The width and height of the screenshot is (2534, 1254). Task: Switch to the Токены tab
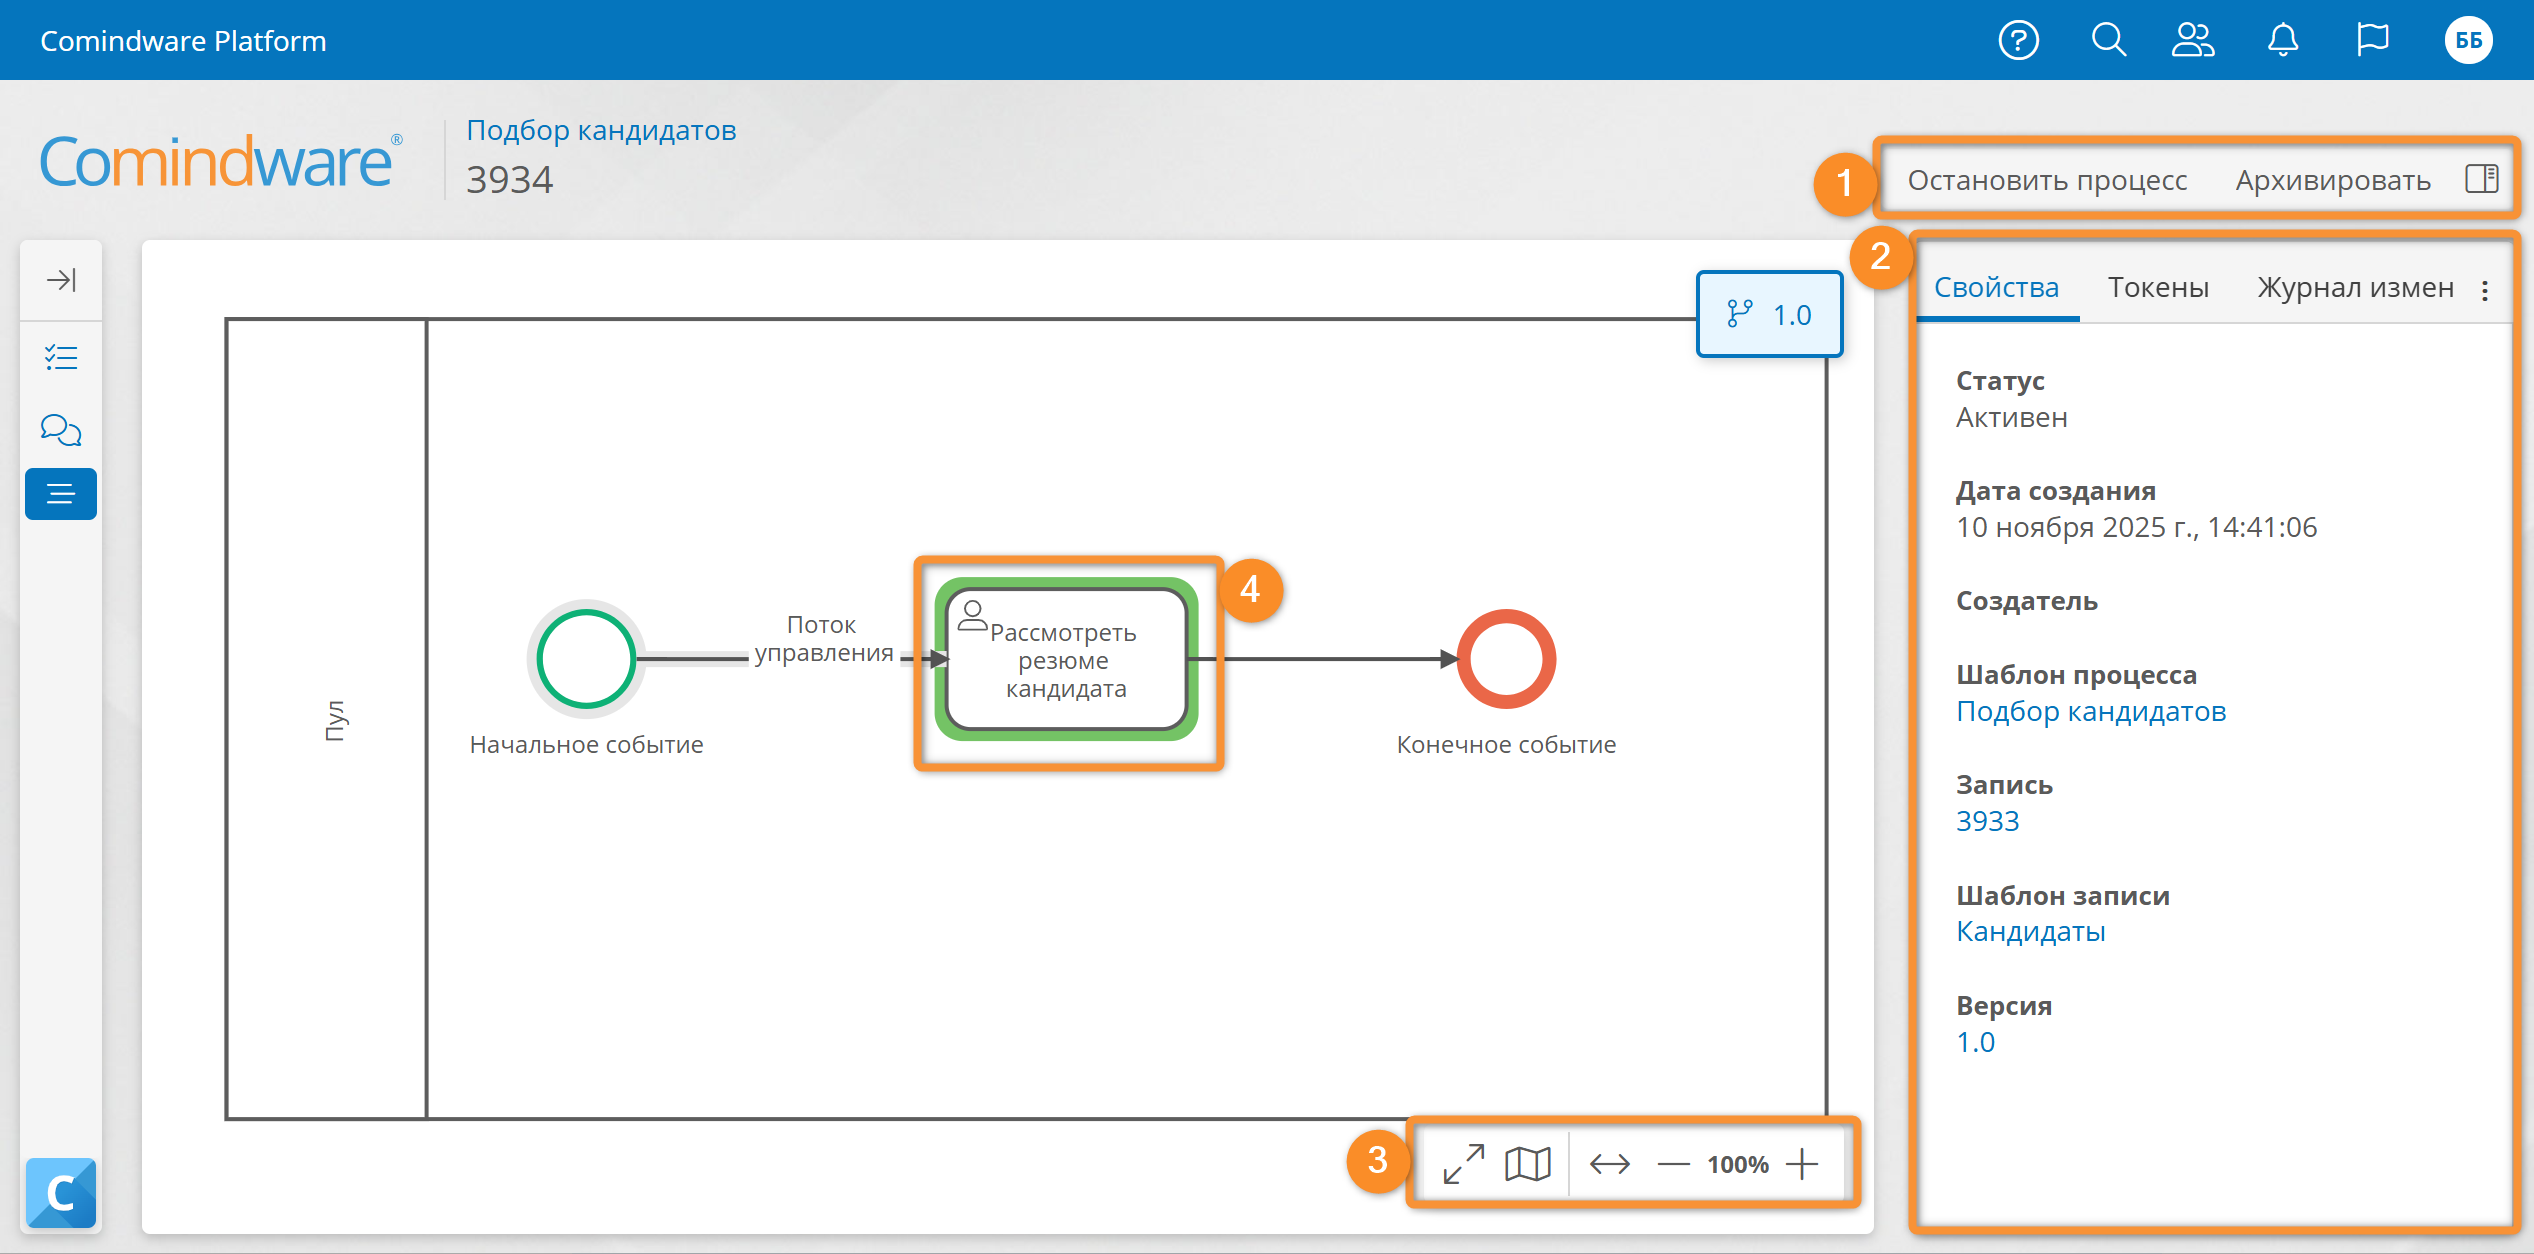tap(2158, 288)
